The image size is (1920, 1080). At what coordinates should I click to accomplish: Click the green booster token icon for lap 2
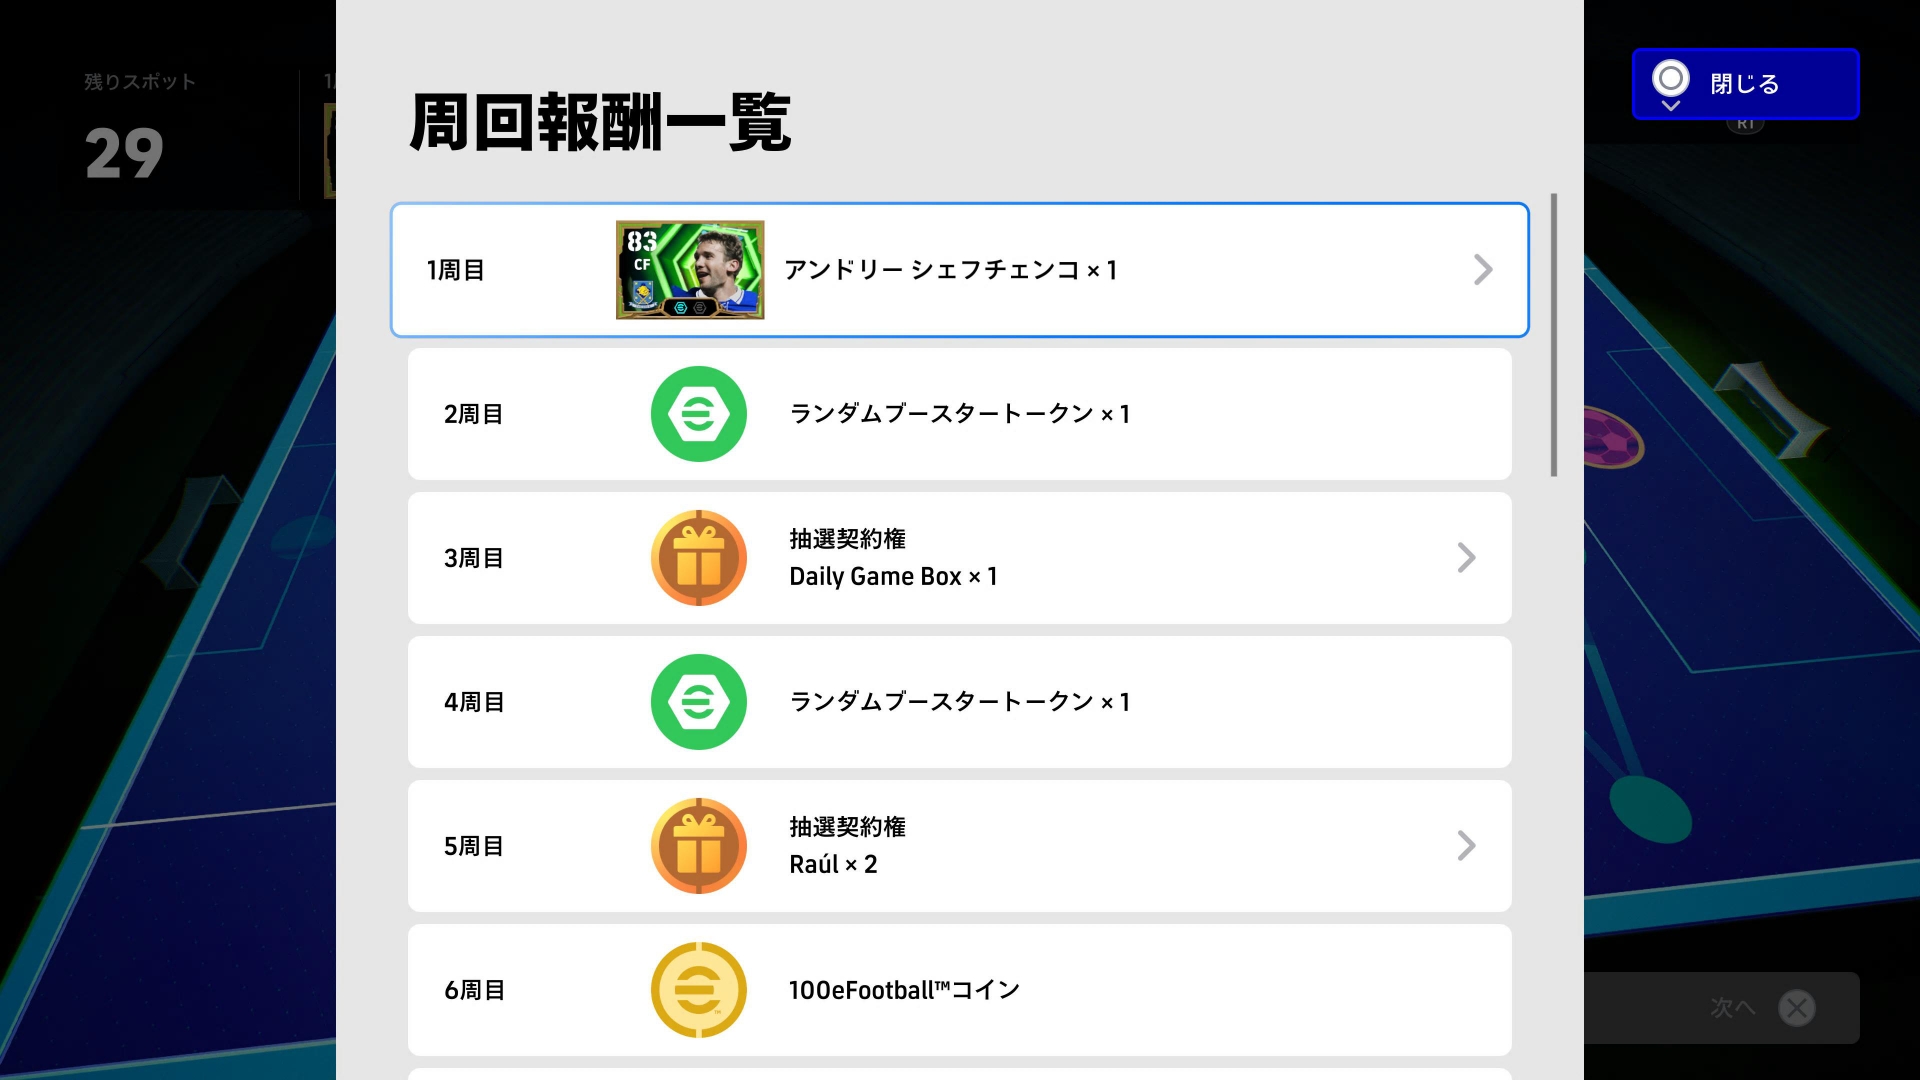pos(698,414)
